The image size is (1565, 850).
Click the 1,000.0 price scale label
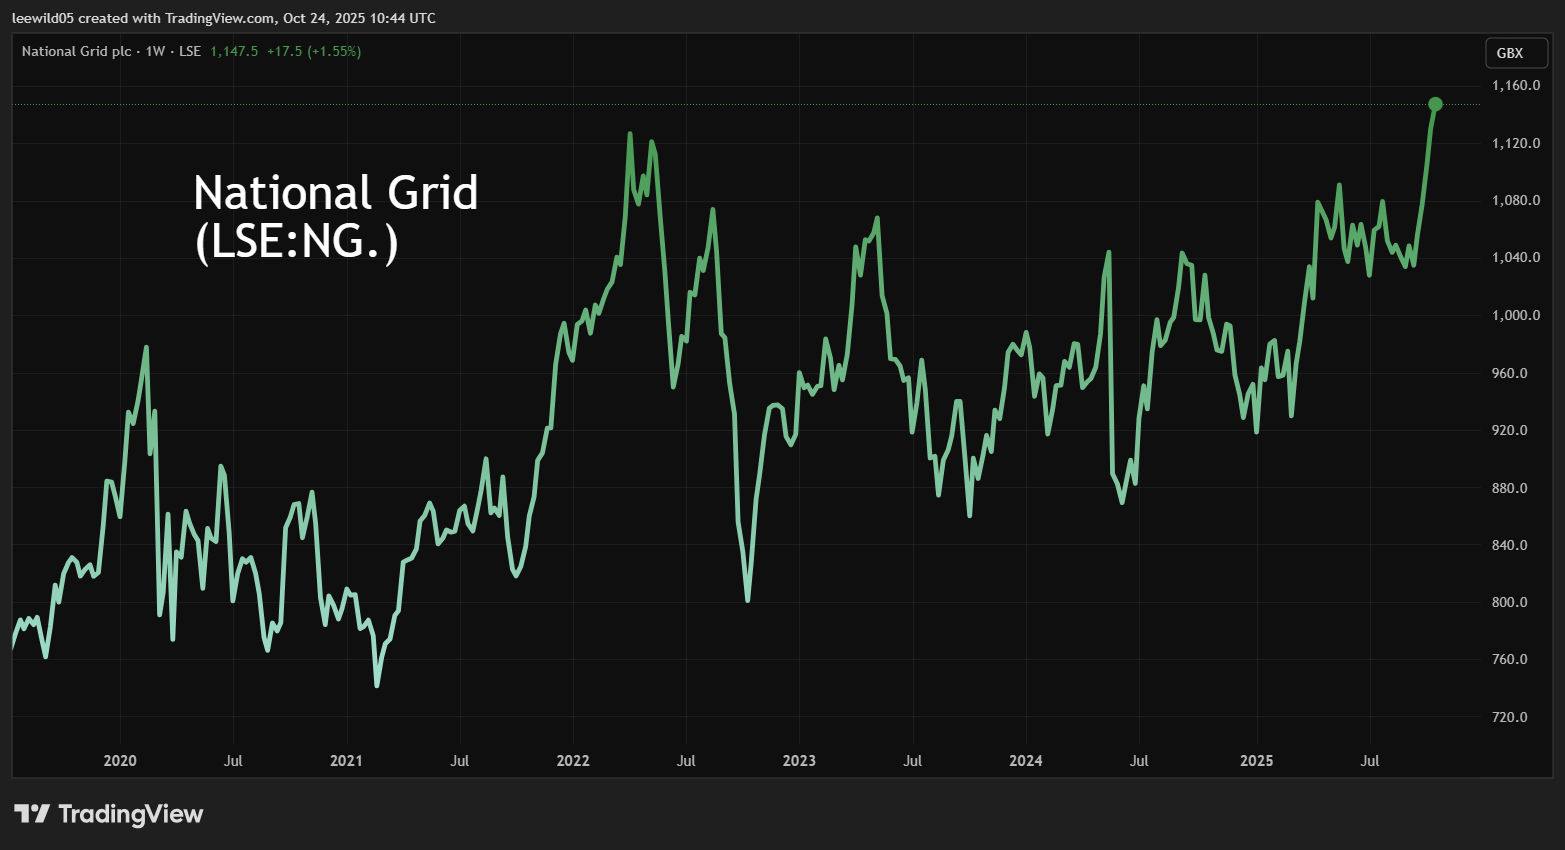pos(1516,315)
